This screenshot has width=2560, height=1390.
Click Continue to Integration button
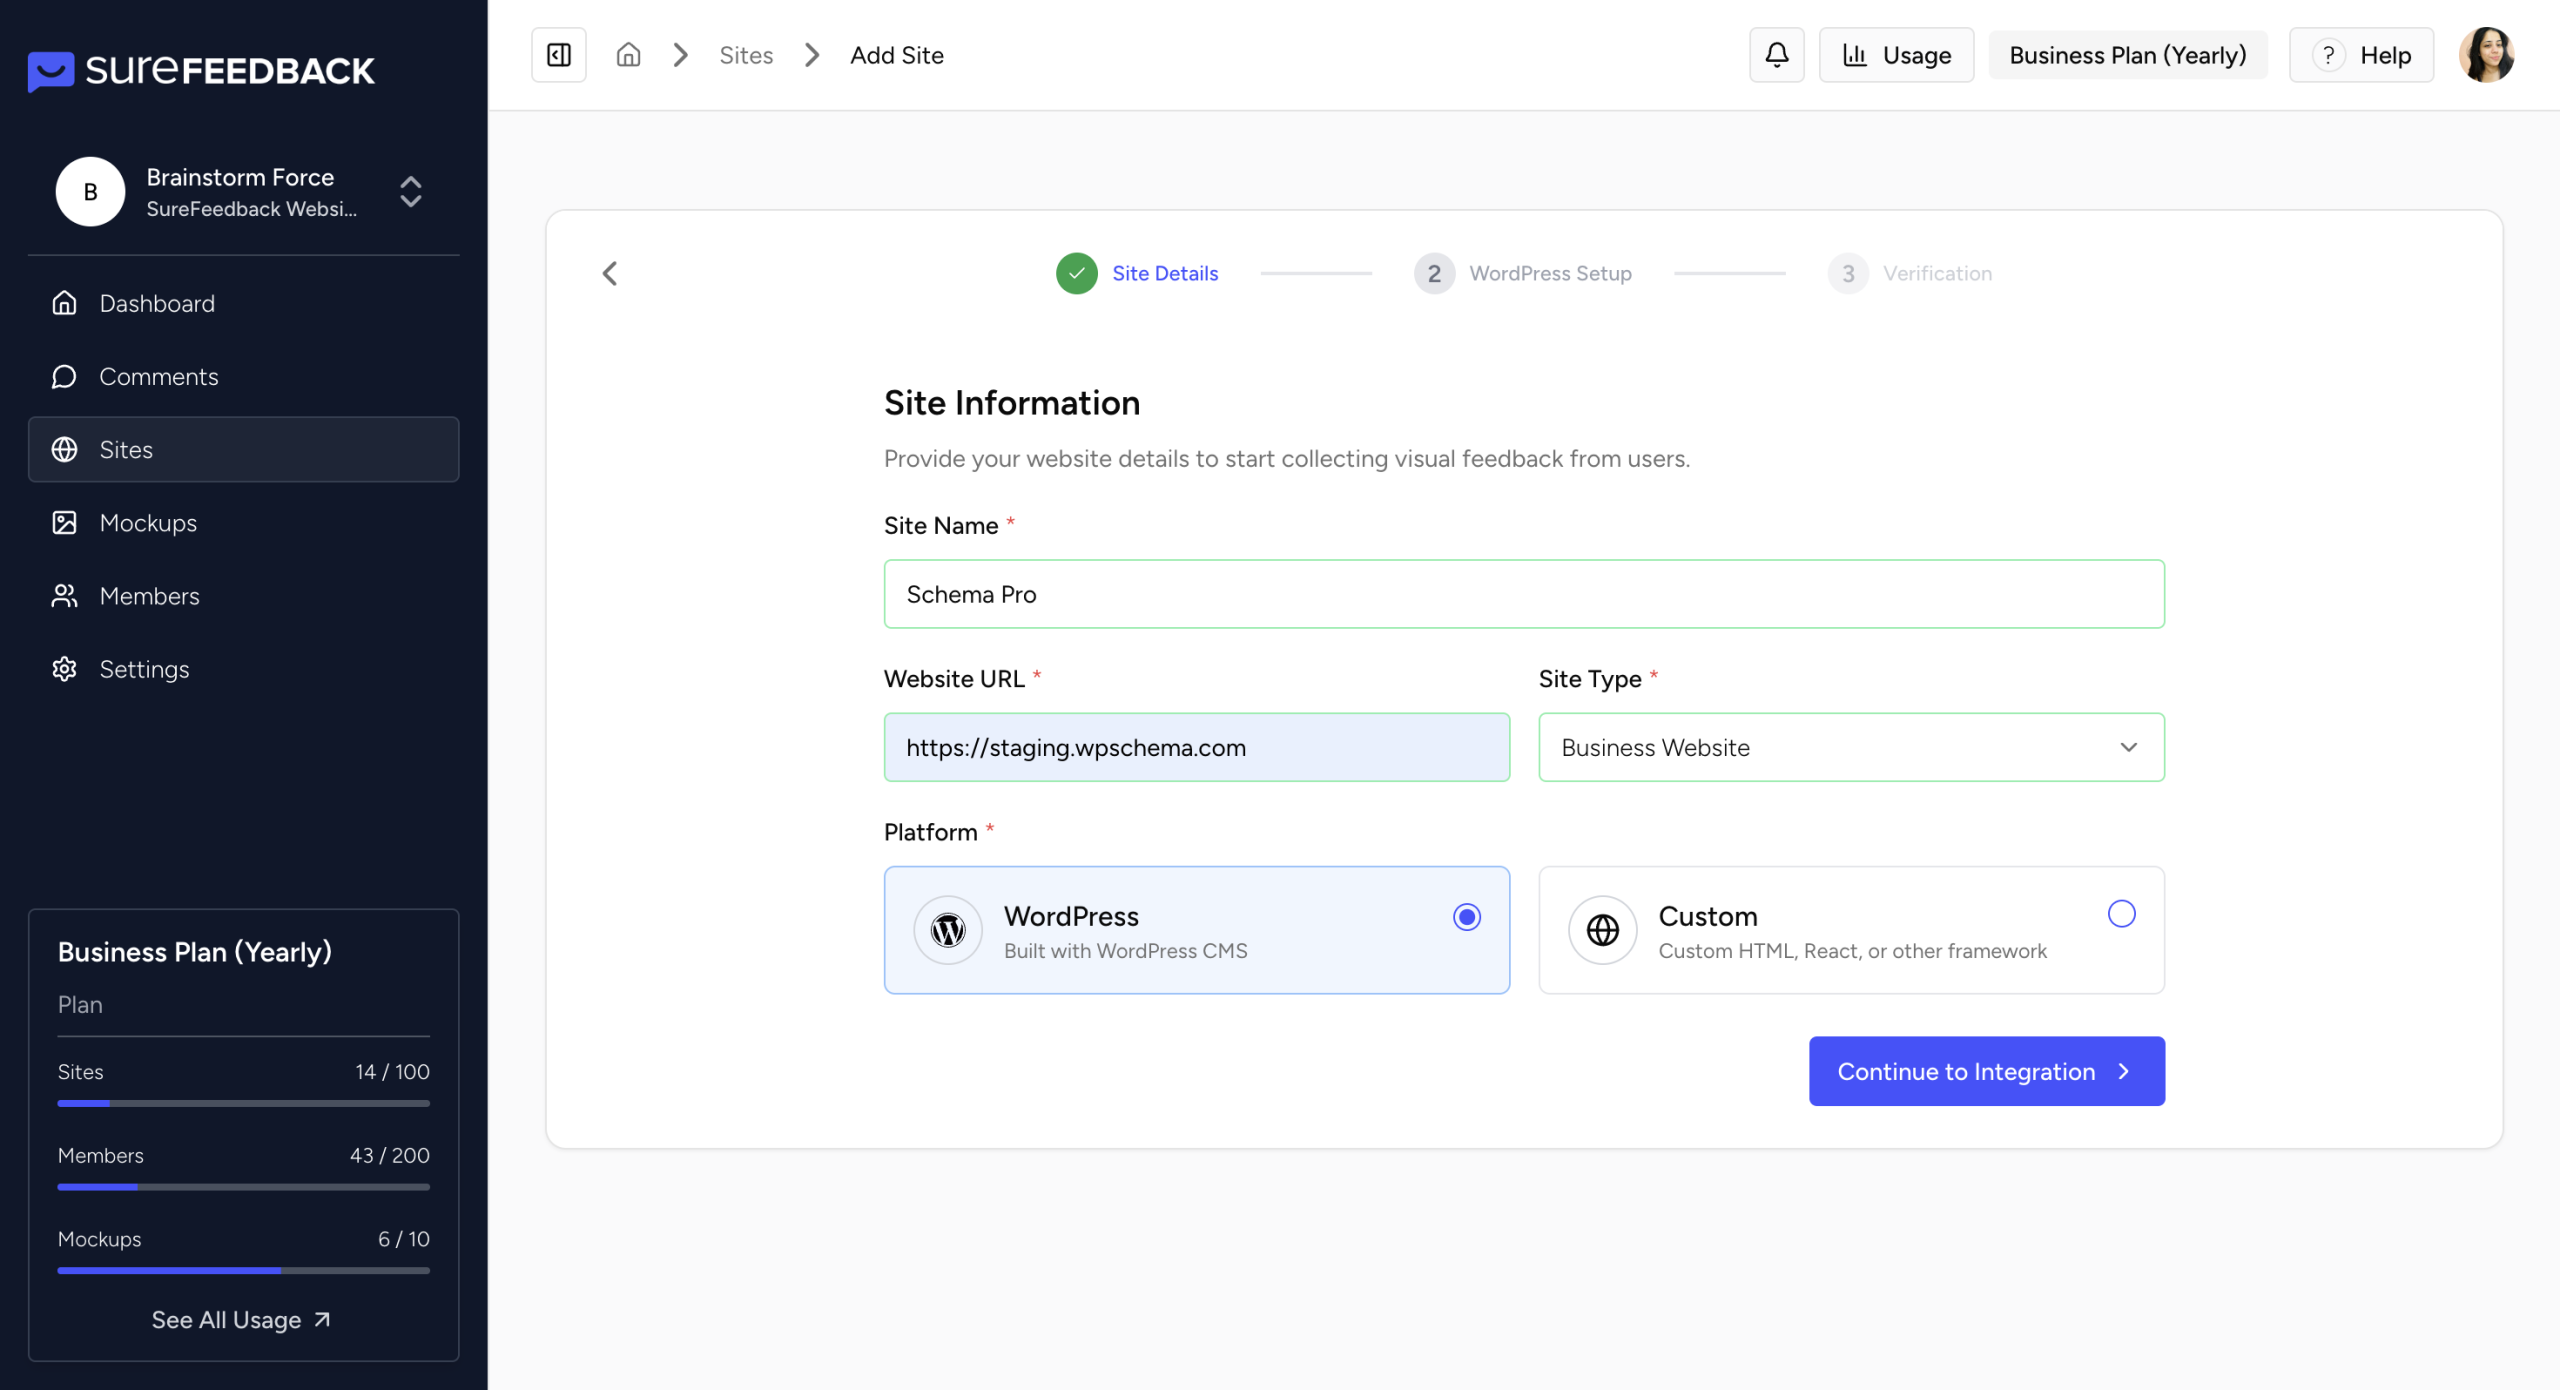click(1986, 1071)
